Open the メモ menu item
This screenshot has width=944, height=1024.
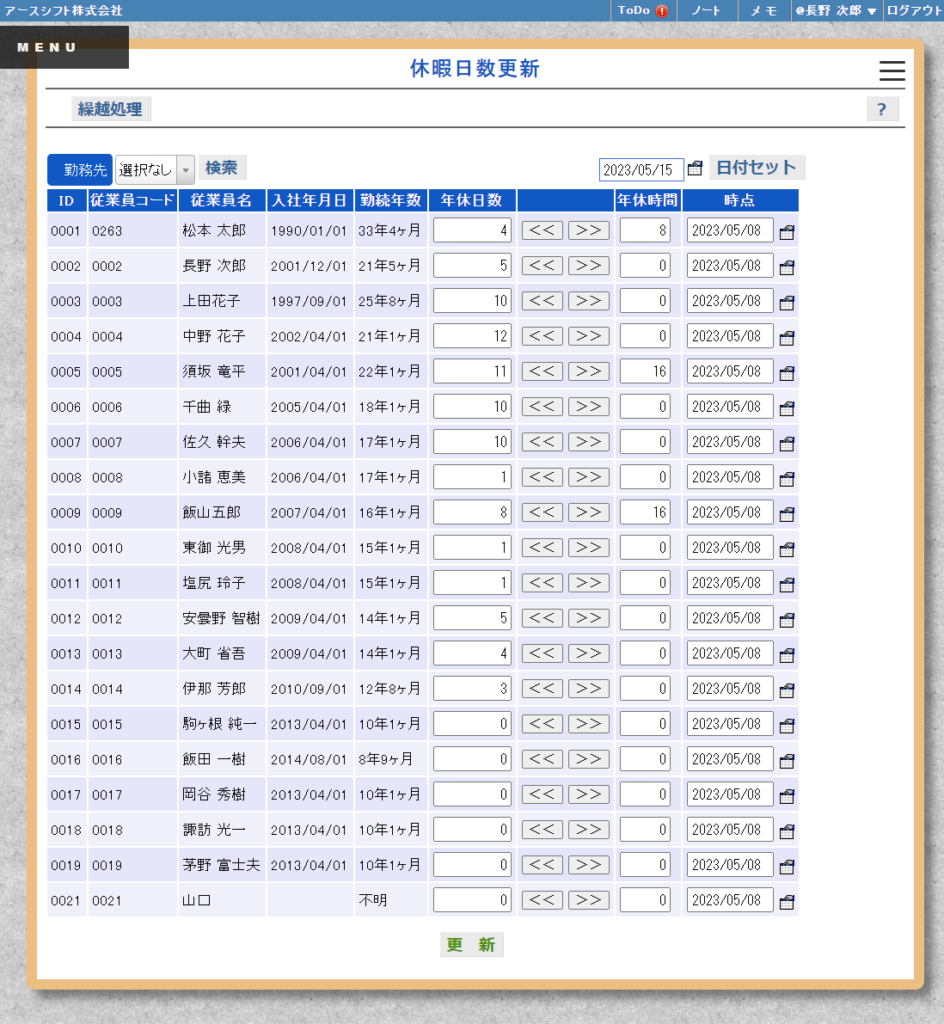click(x=764, y=11)
